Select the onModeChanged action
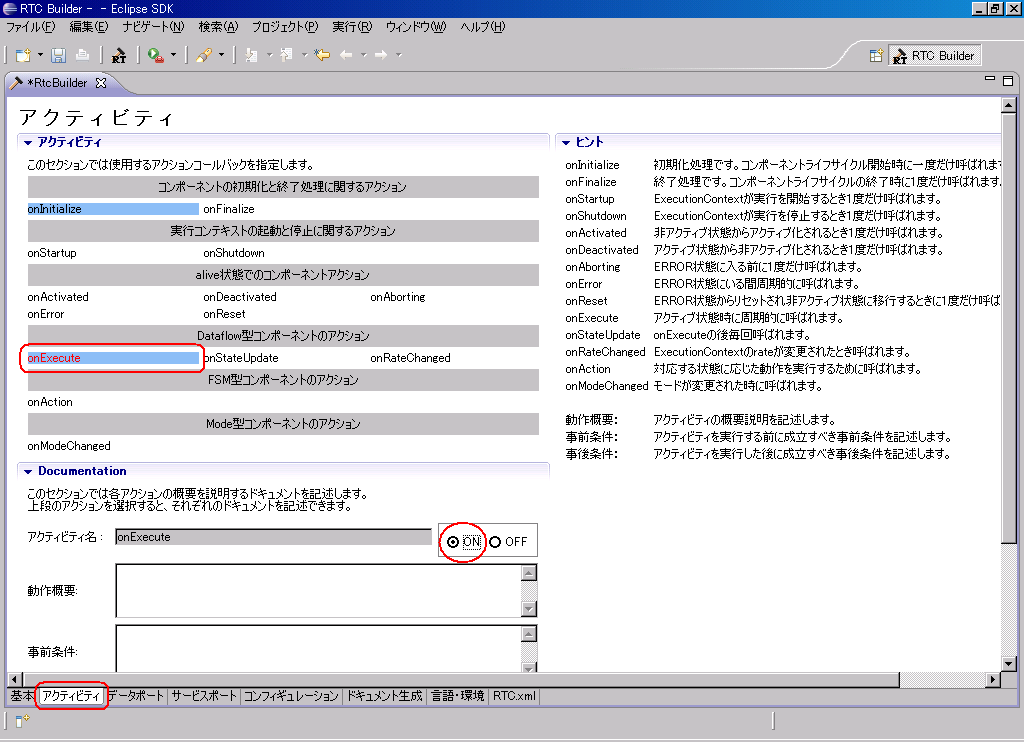This screenshot has width=1024, height=742. [x=69, y=445]
